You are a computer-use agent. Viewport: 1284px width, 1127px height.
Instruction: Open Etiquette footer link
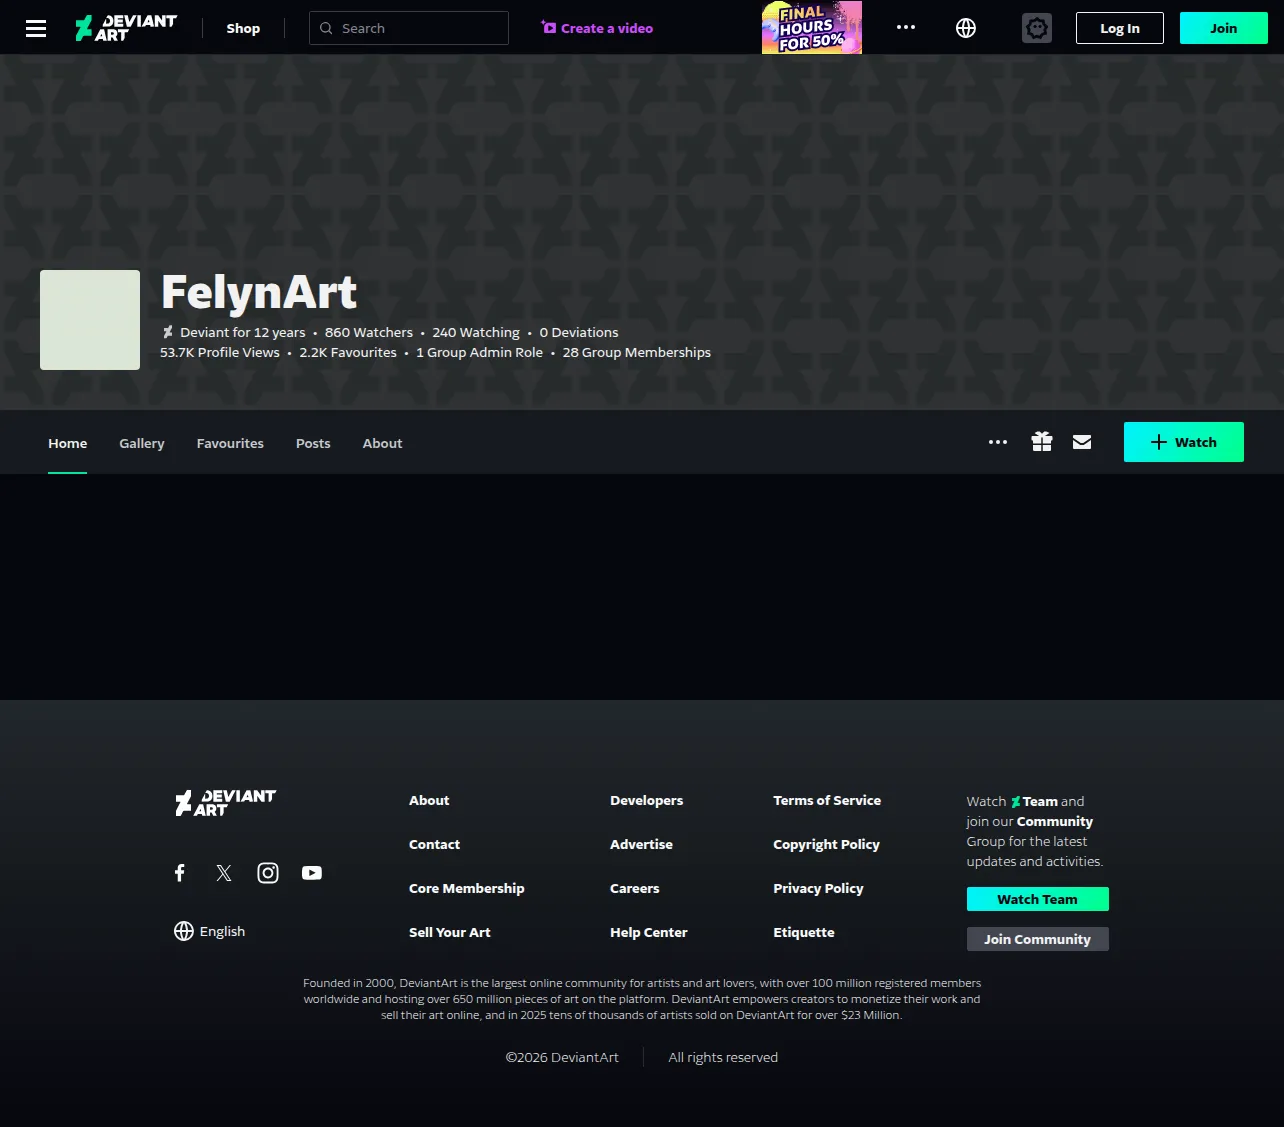[804, 932]
